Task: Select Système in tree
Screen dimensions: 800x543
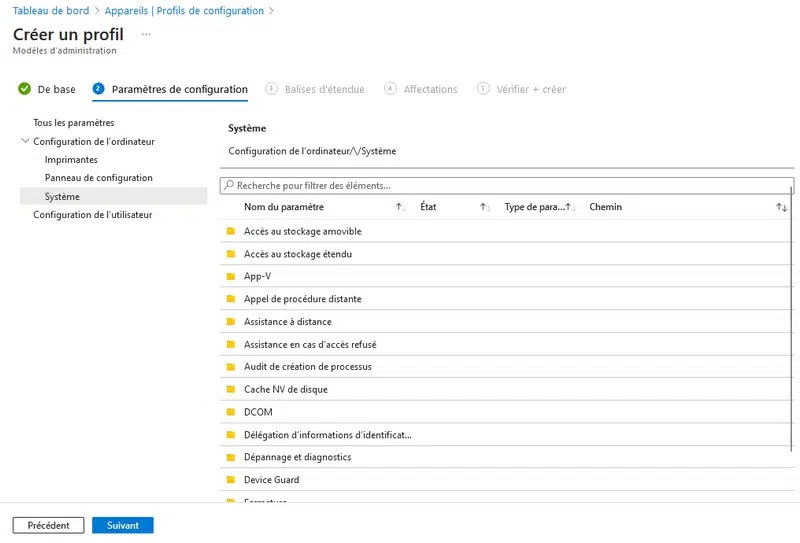Action: [x=113, y=196]
